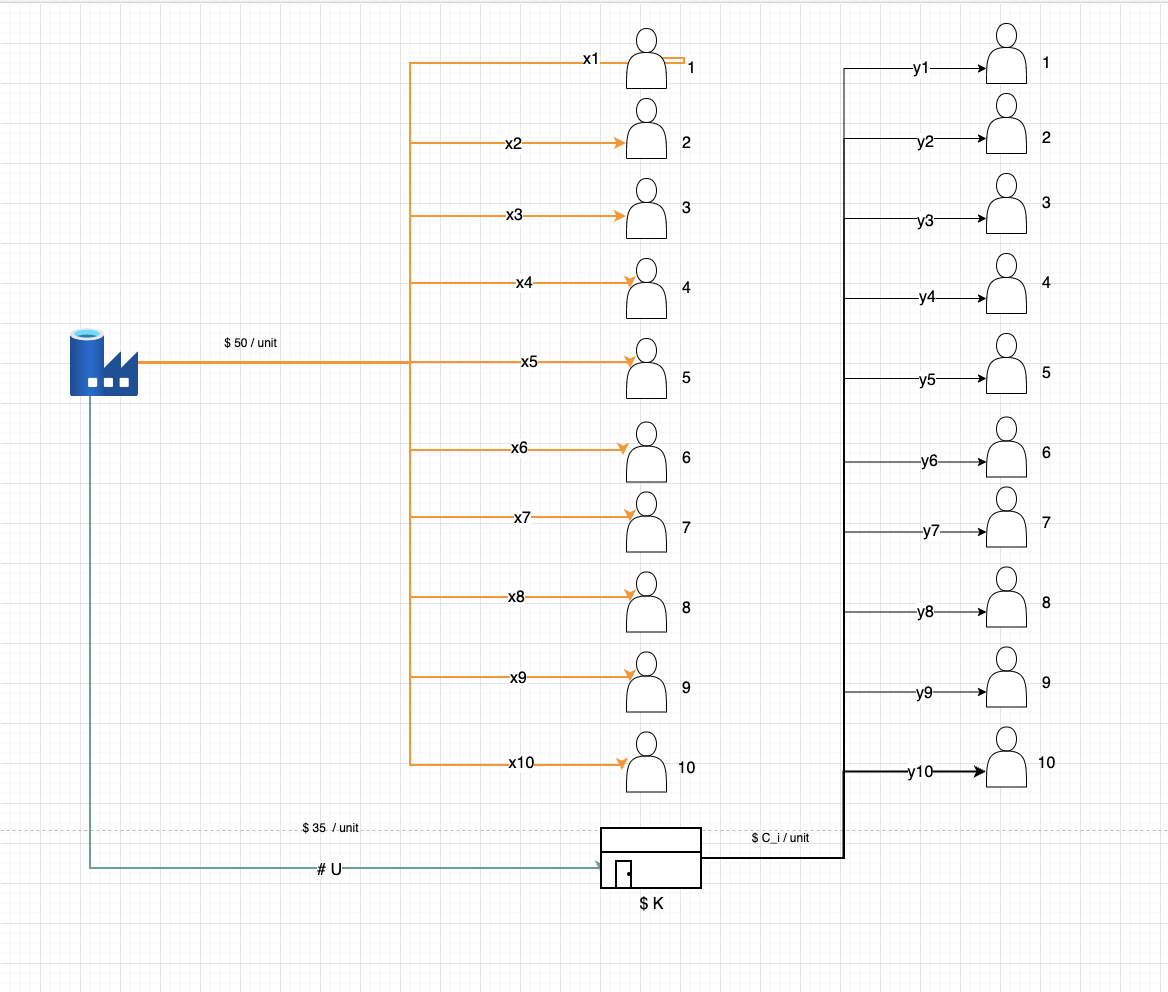Click the y7 edge label

tap(931, 532)
